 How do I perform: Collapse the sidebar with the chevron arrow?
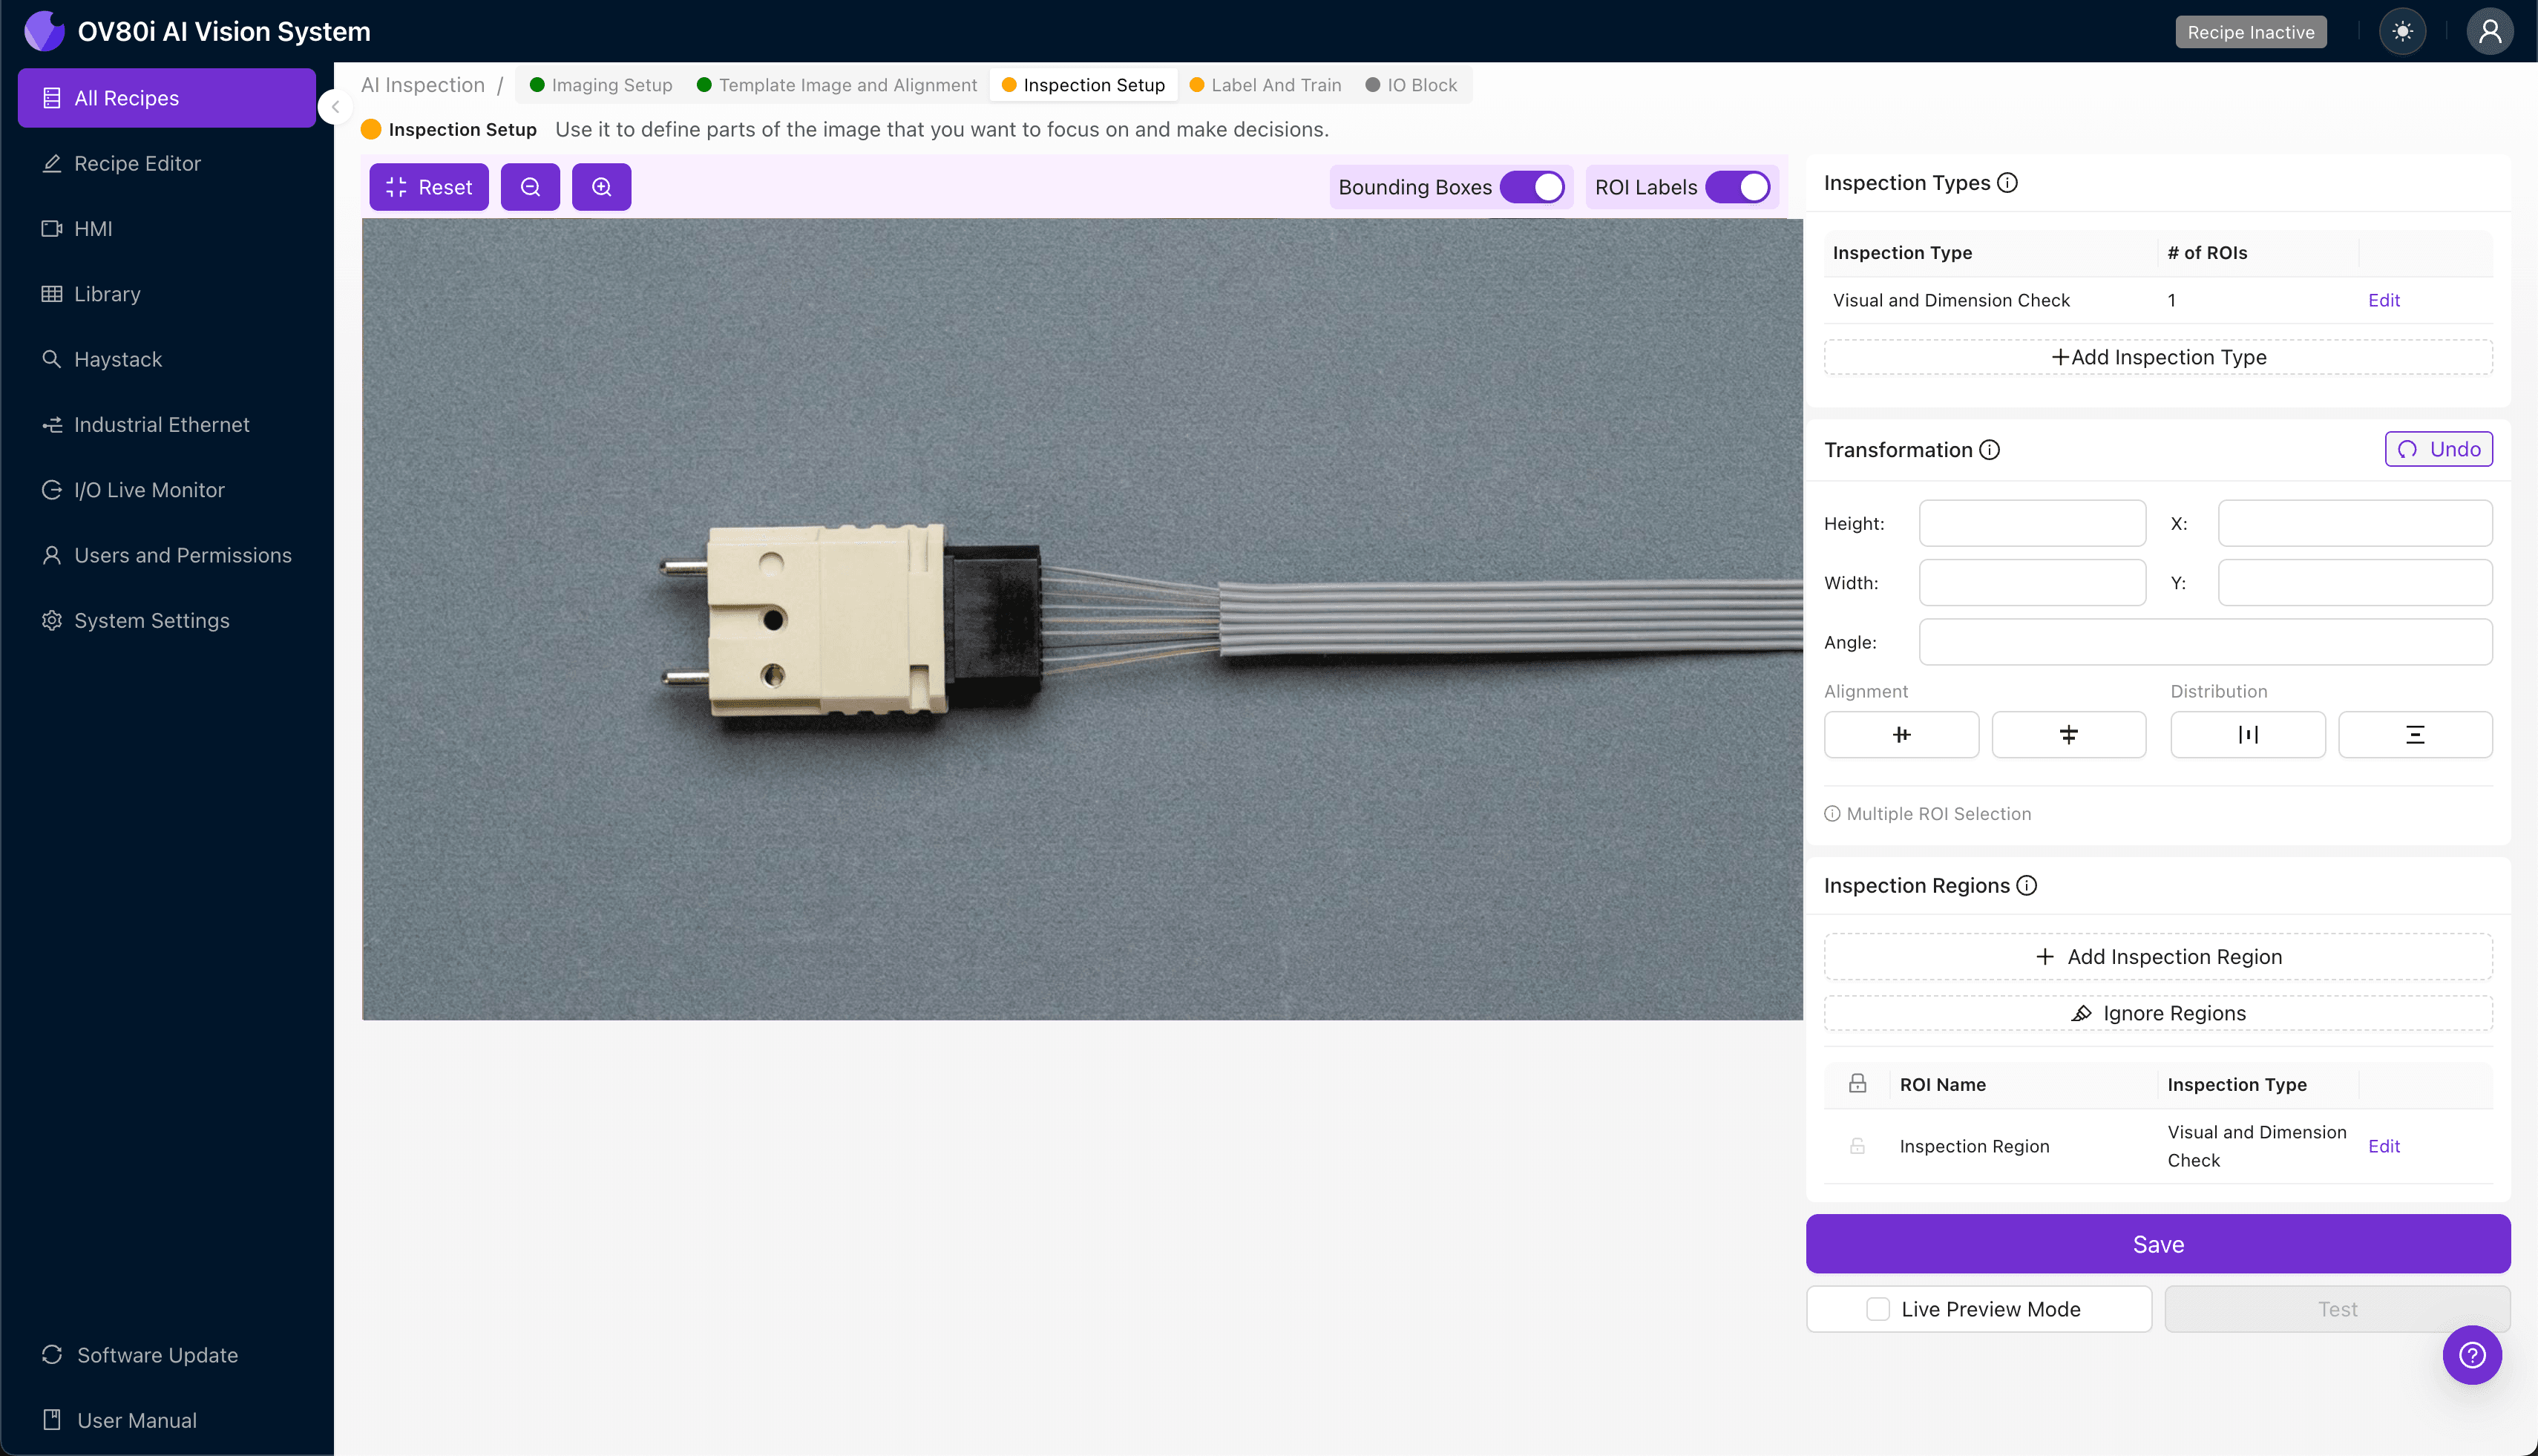click(336, 107)
